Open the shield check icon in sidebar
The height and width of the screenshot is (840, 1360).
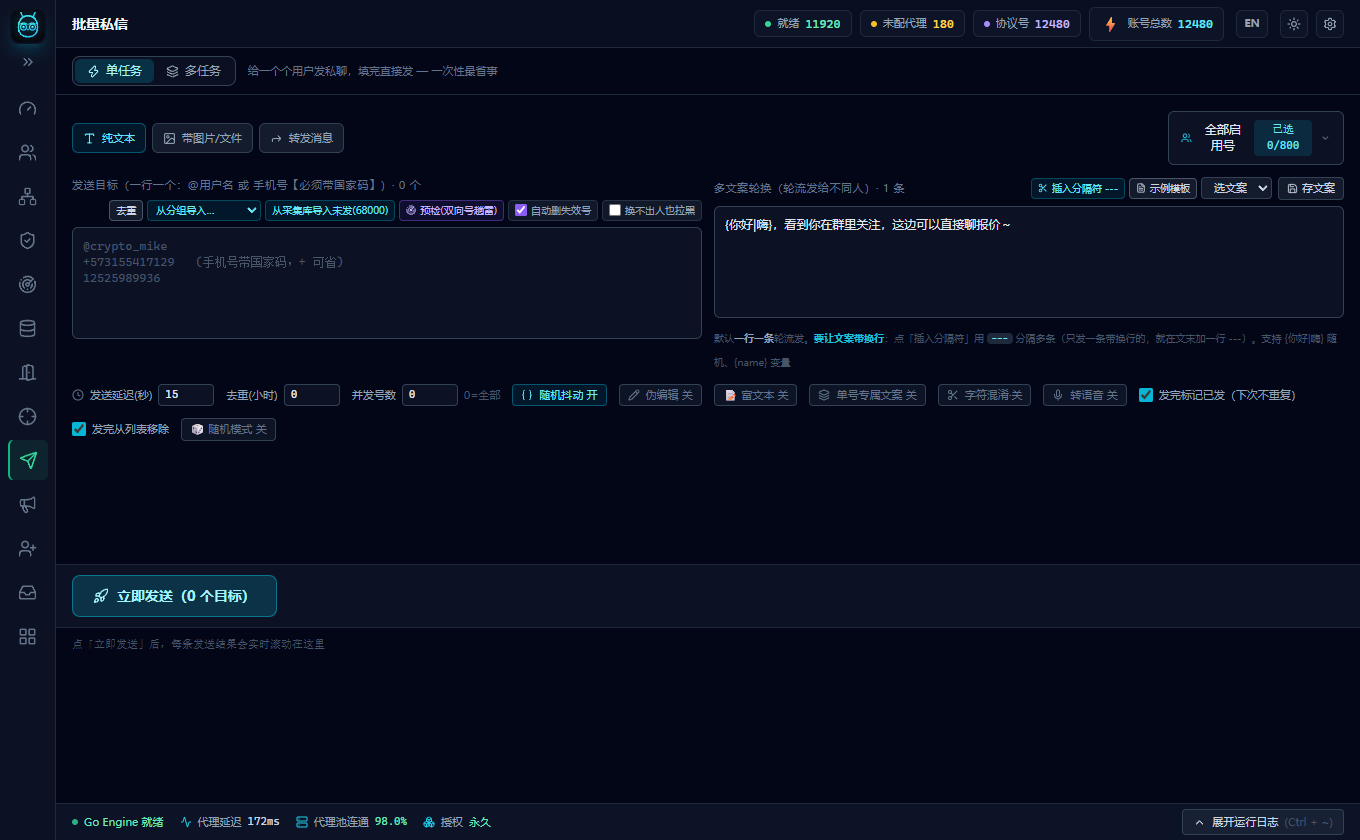28,240
